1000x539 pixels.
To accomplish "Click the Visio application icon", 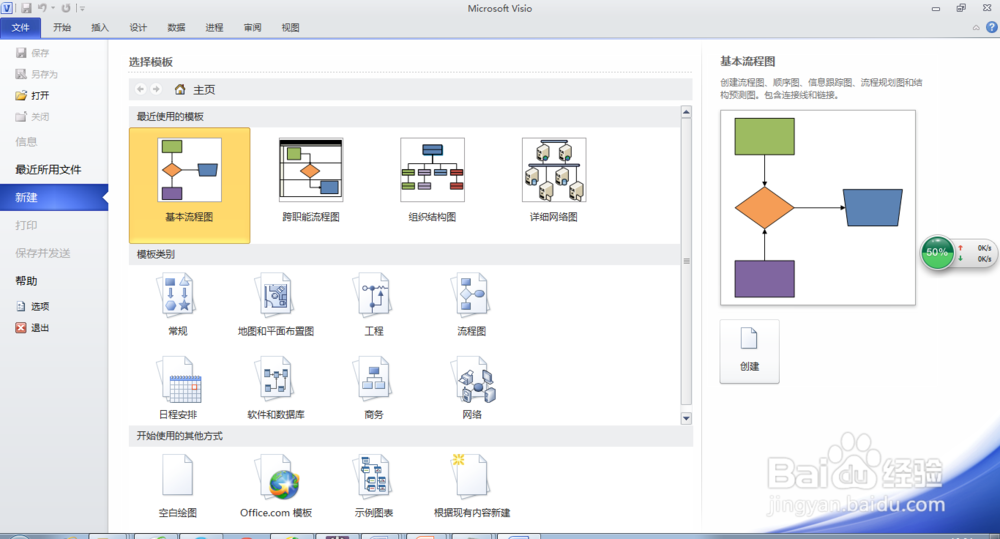I will 7,8.
